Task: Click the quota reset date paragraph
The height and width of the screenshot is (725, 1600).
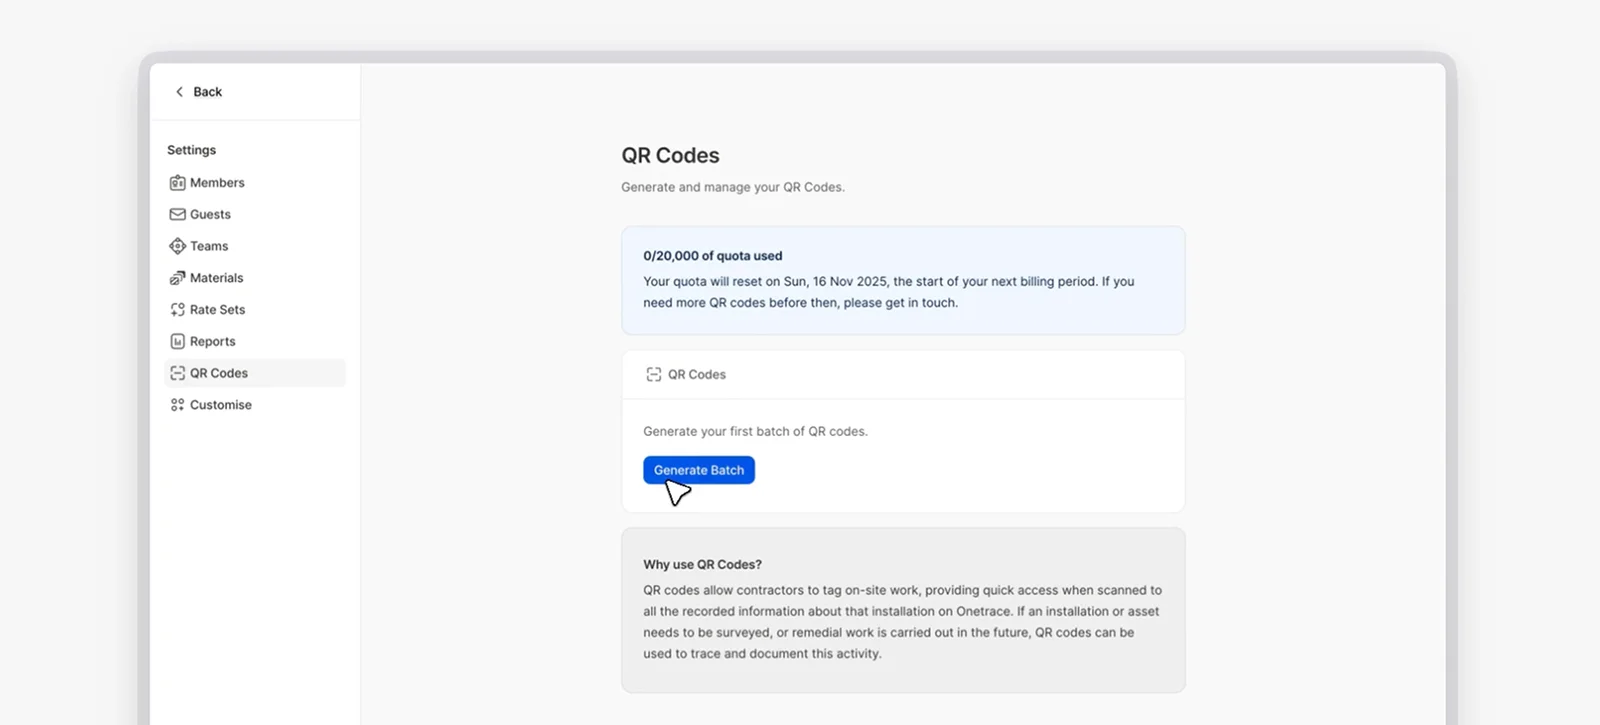Action: point(889,292)
